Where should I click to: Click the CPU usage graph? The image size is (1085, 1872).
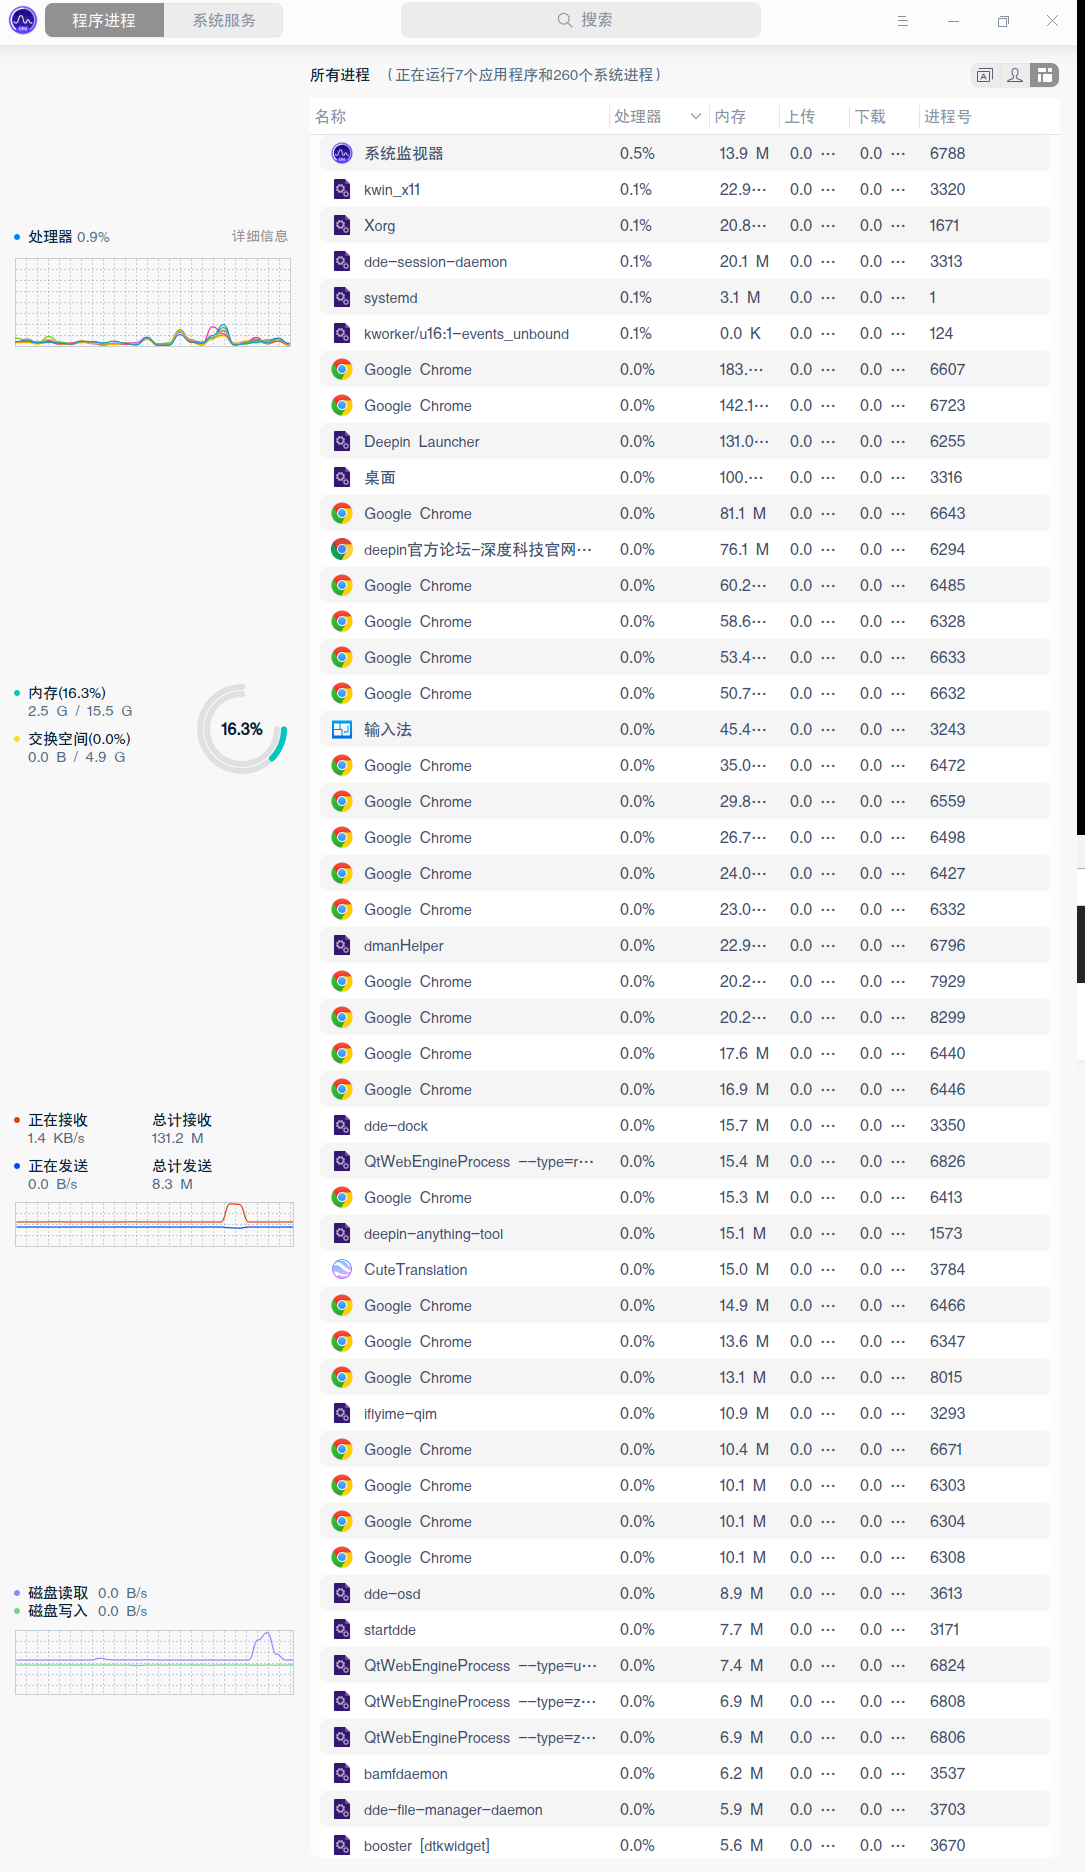coord(153,303)
